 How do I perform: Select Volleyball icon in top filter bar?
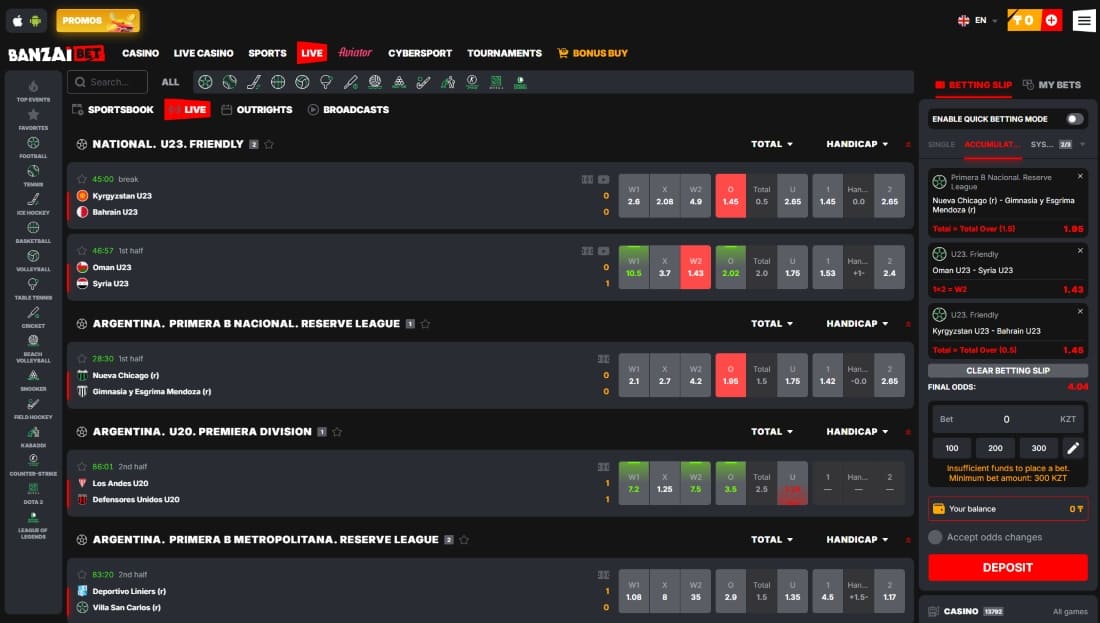coord(302,82)
